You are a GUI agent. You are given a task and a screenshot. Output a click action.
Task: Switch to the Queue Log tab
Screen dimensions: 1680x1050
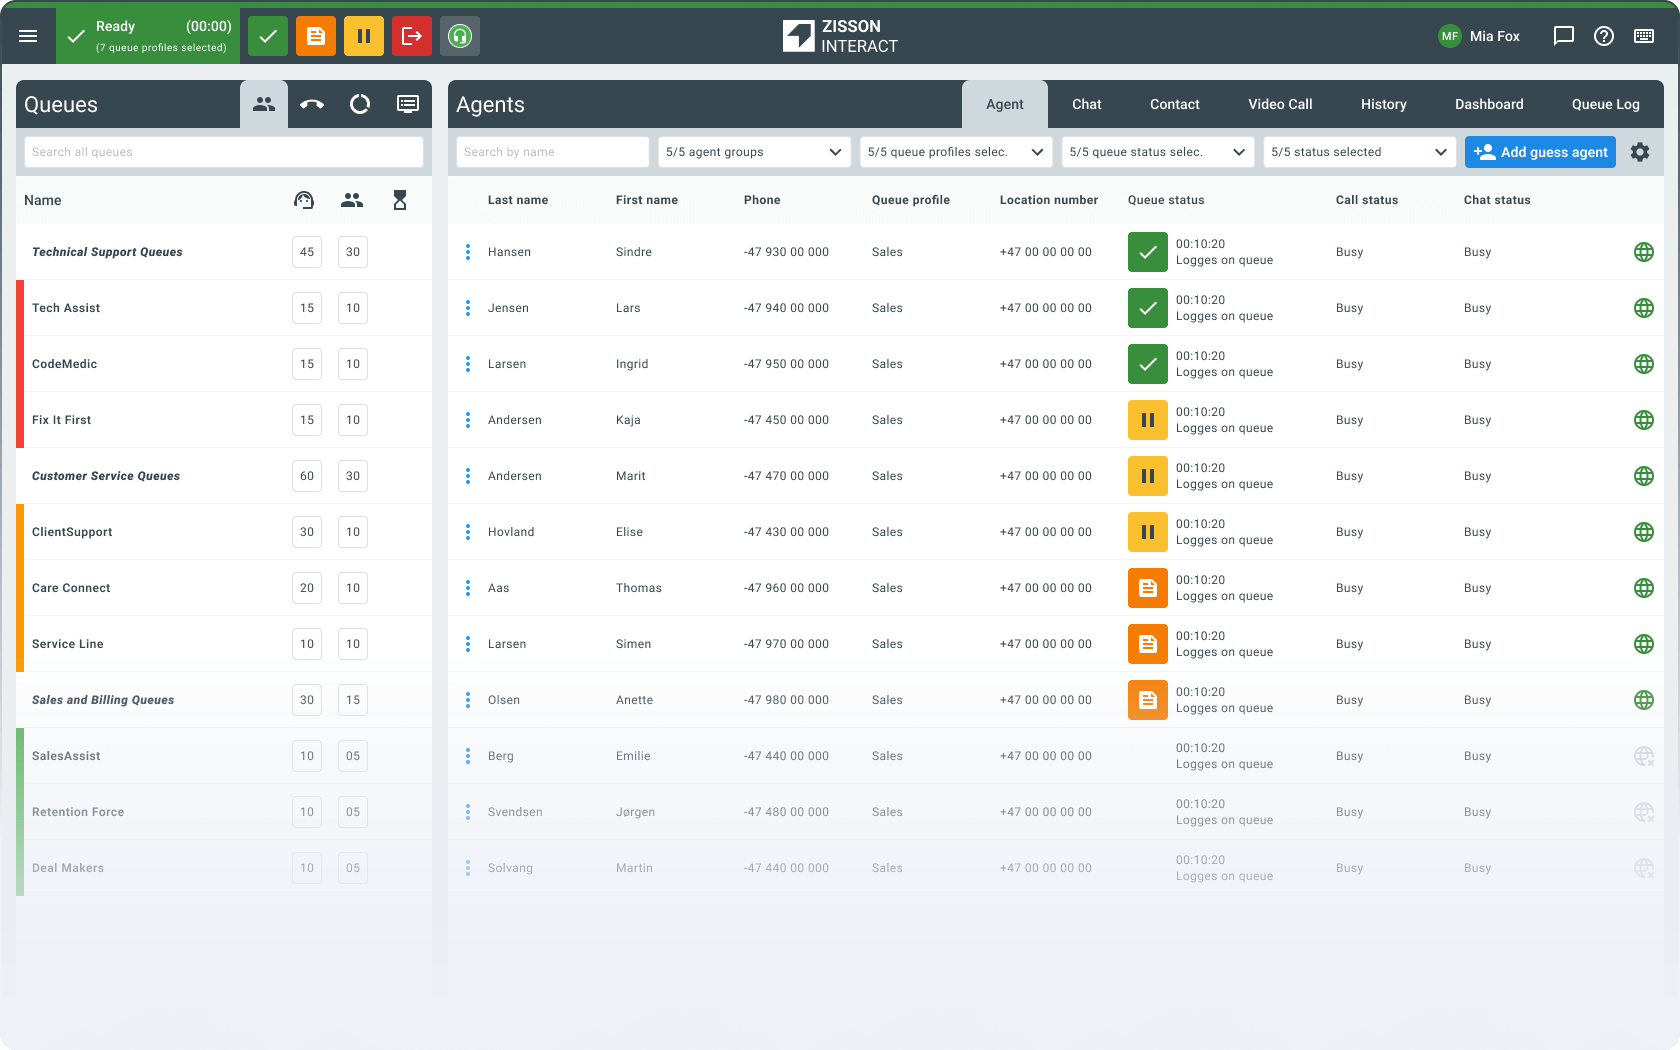(1606, 104)
